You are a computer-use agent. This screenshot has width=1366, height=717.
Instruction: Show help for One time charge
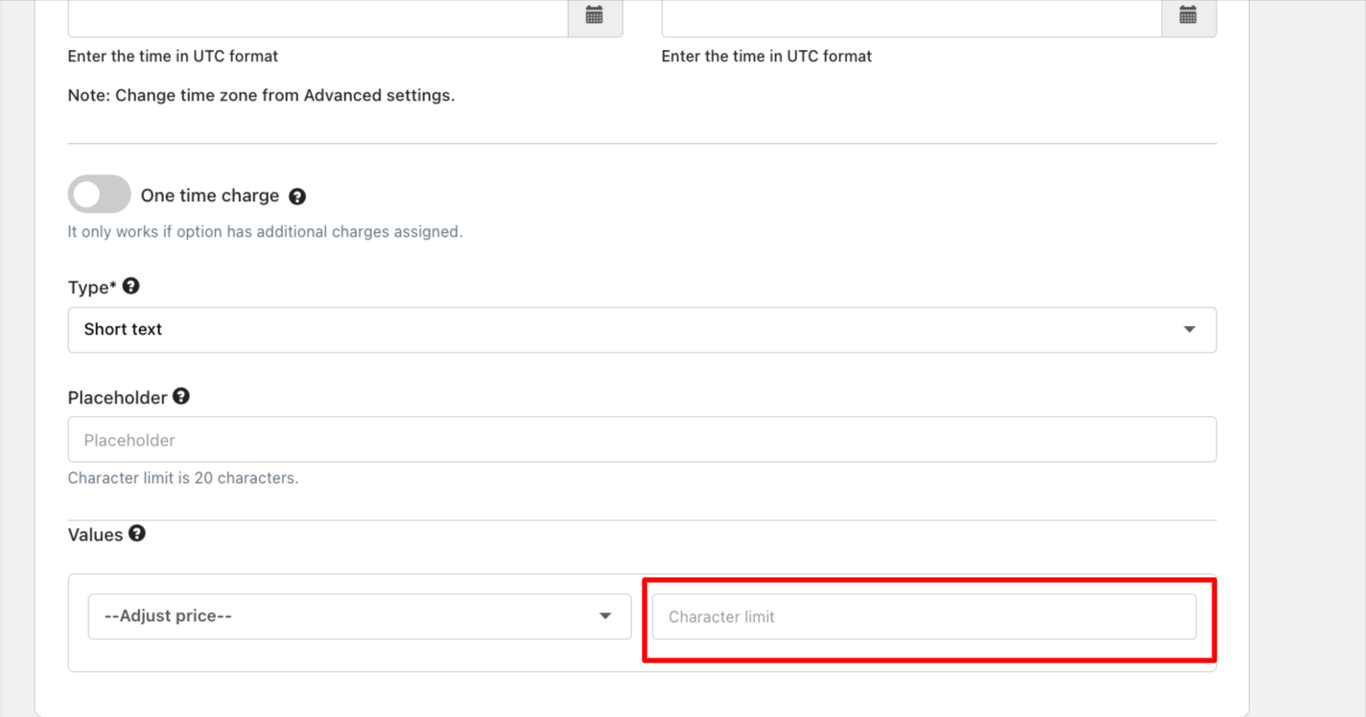[x=297, y=197]
